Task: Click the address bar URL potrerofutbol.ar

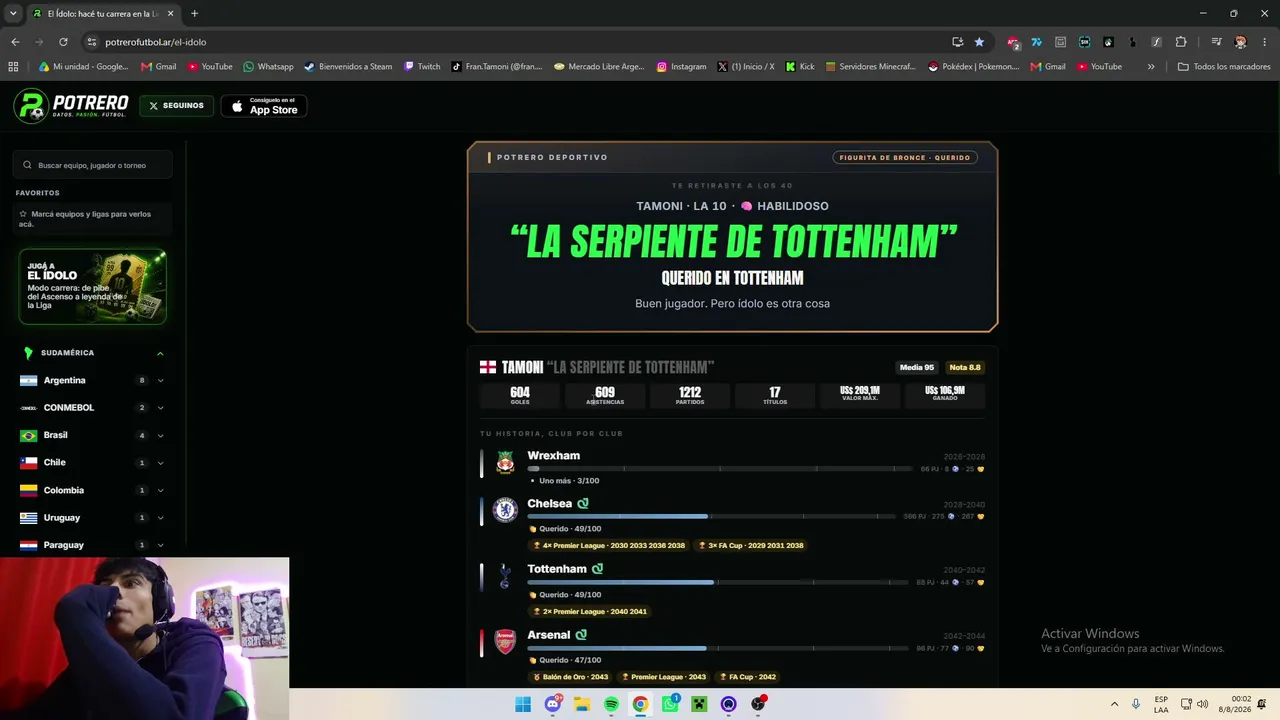Action: click(x=156, y=42)
